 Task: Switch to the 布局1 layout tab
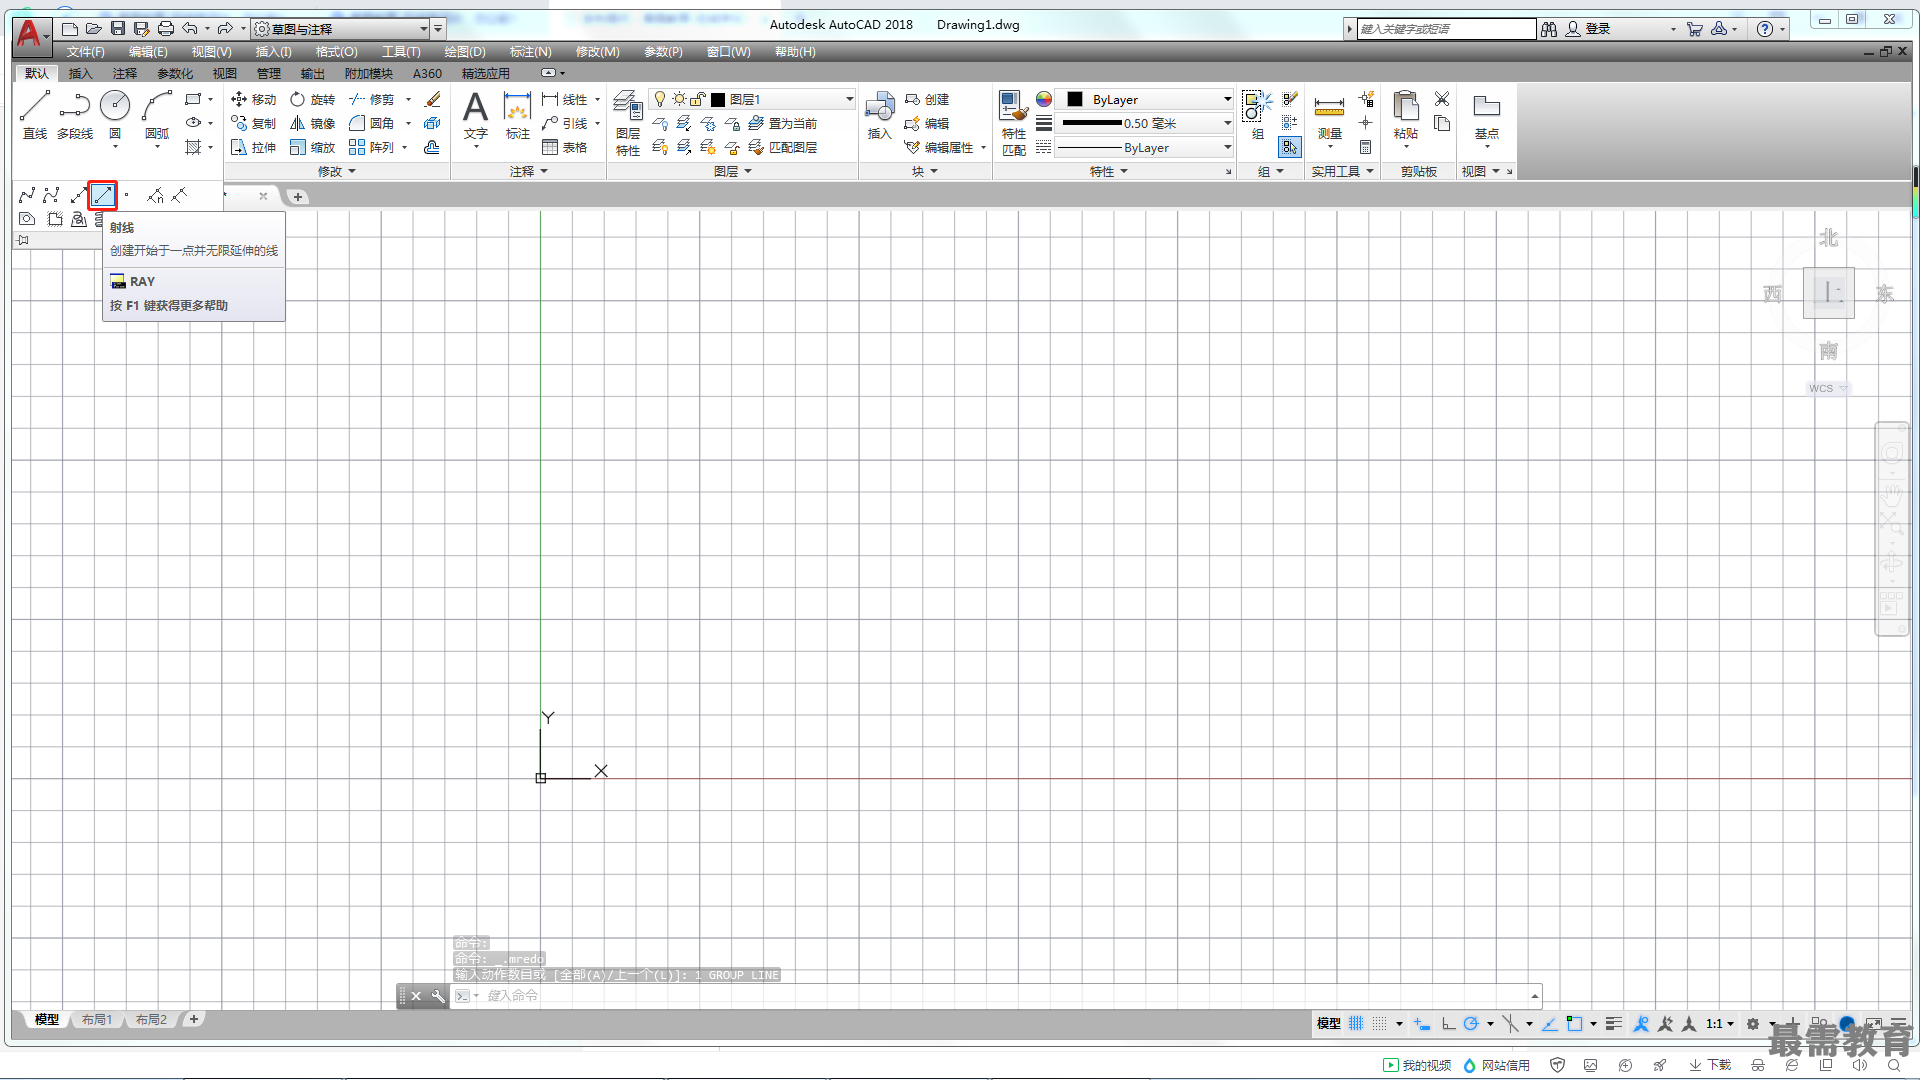coord(97,1019)
